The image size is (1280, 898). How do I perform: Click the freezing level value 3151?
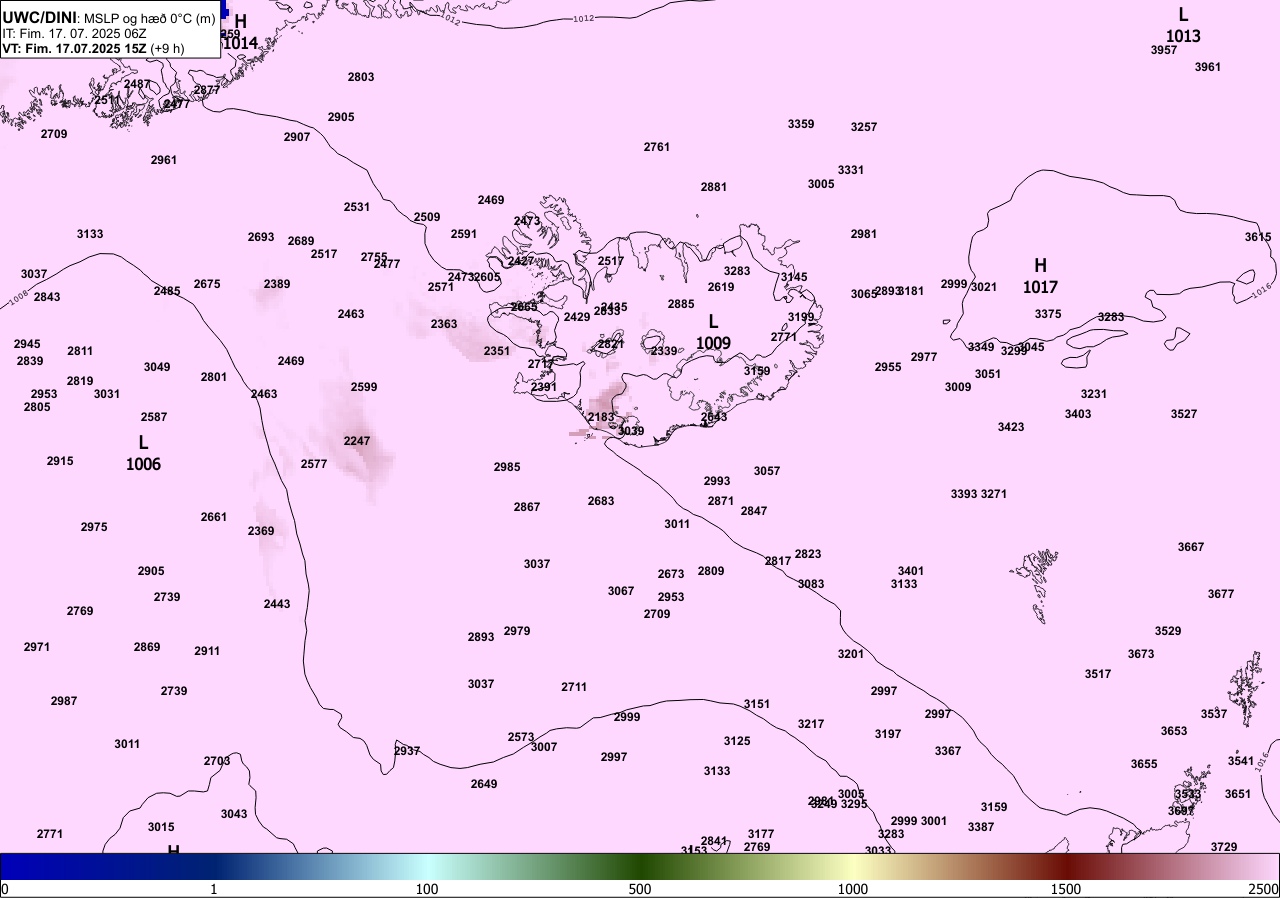tap(757, 704)
